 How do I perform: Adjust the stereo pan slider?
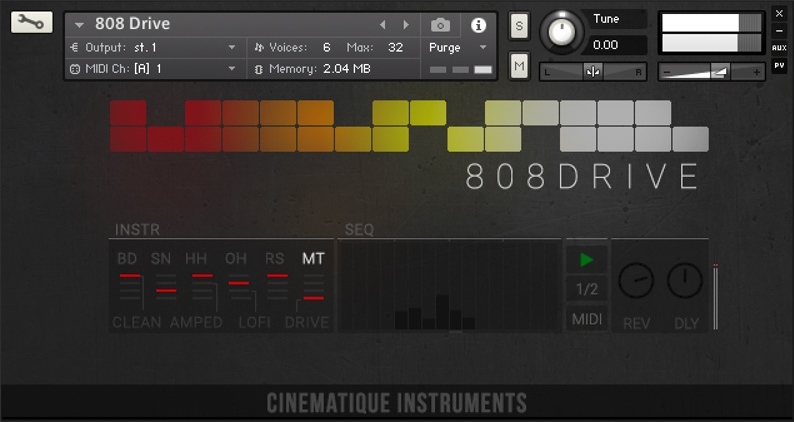pyautogui.click(x=593, y=71)
